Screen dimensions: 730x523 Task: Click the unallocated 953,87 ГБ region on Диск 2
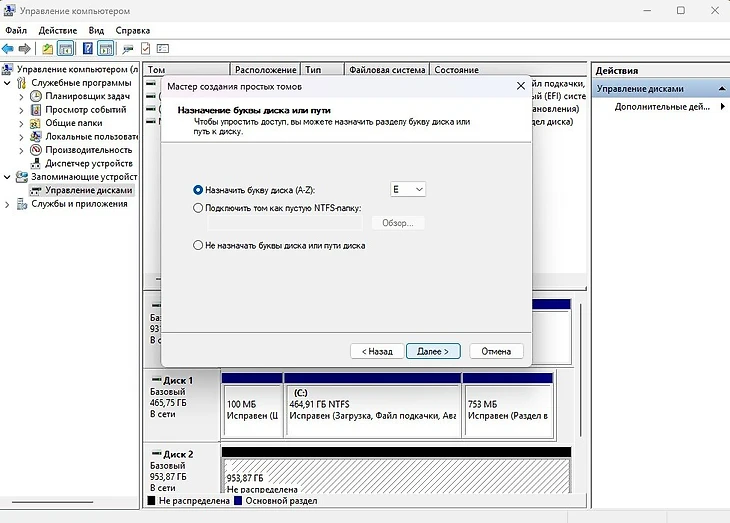point(396,478)
